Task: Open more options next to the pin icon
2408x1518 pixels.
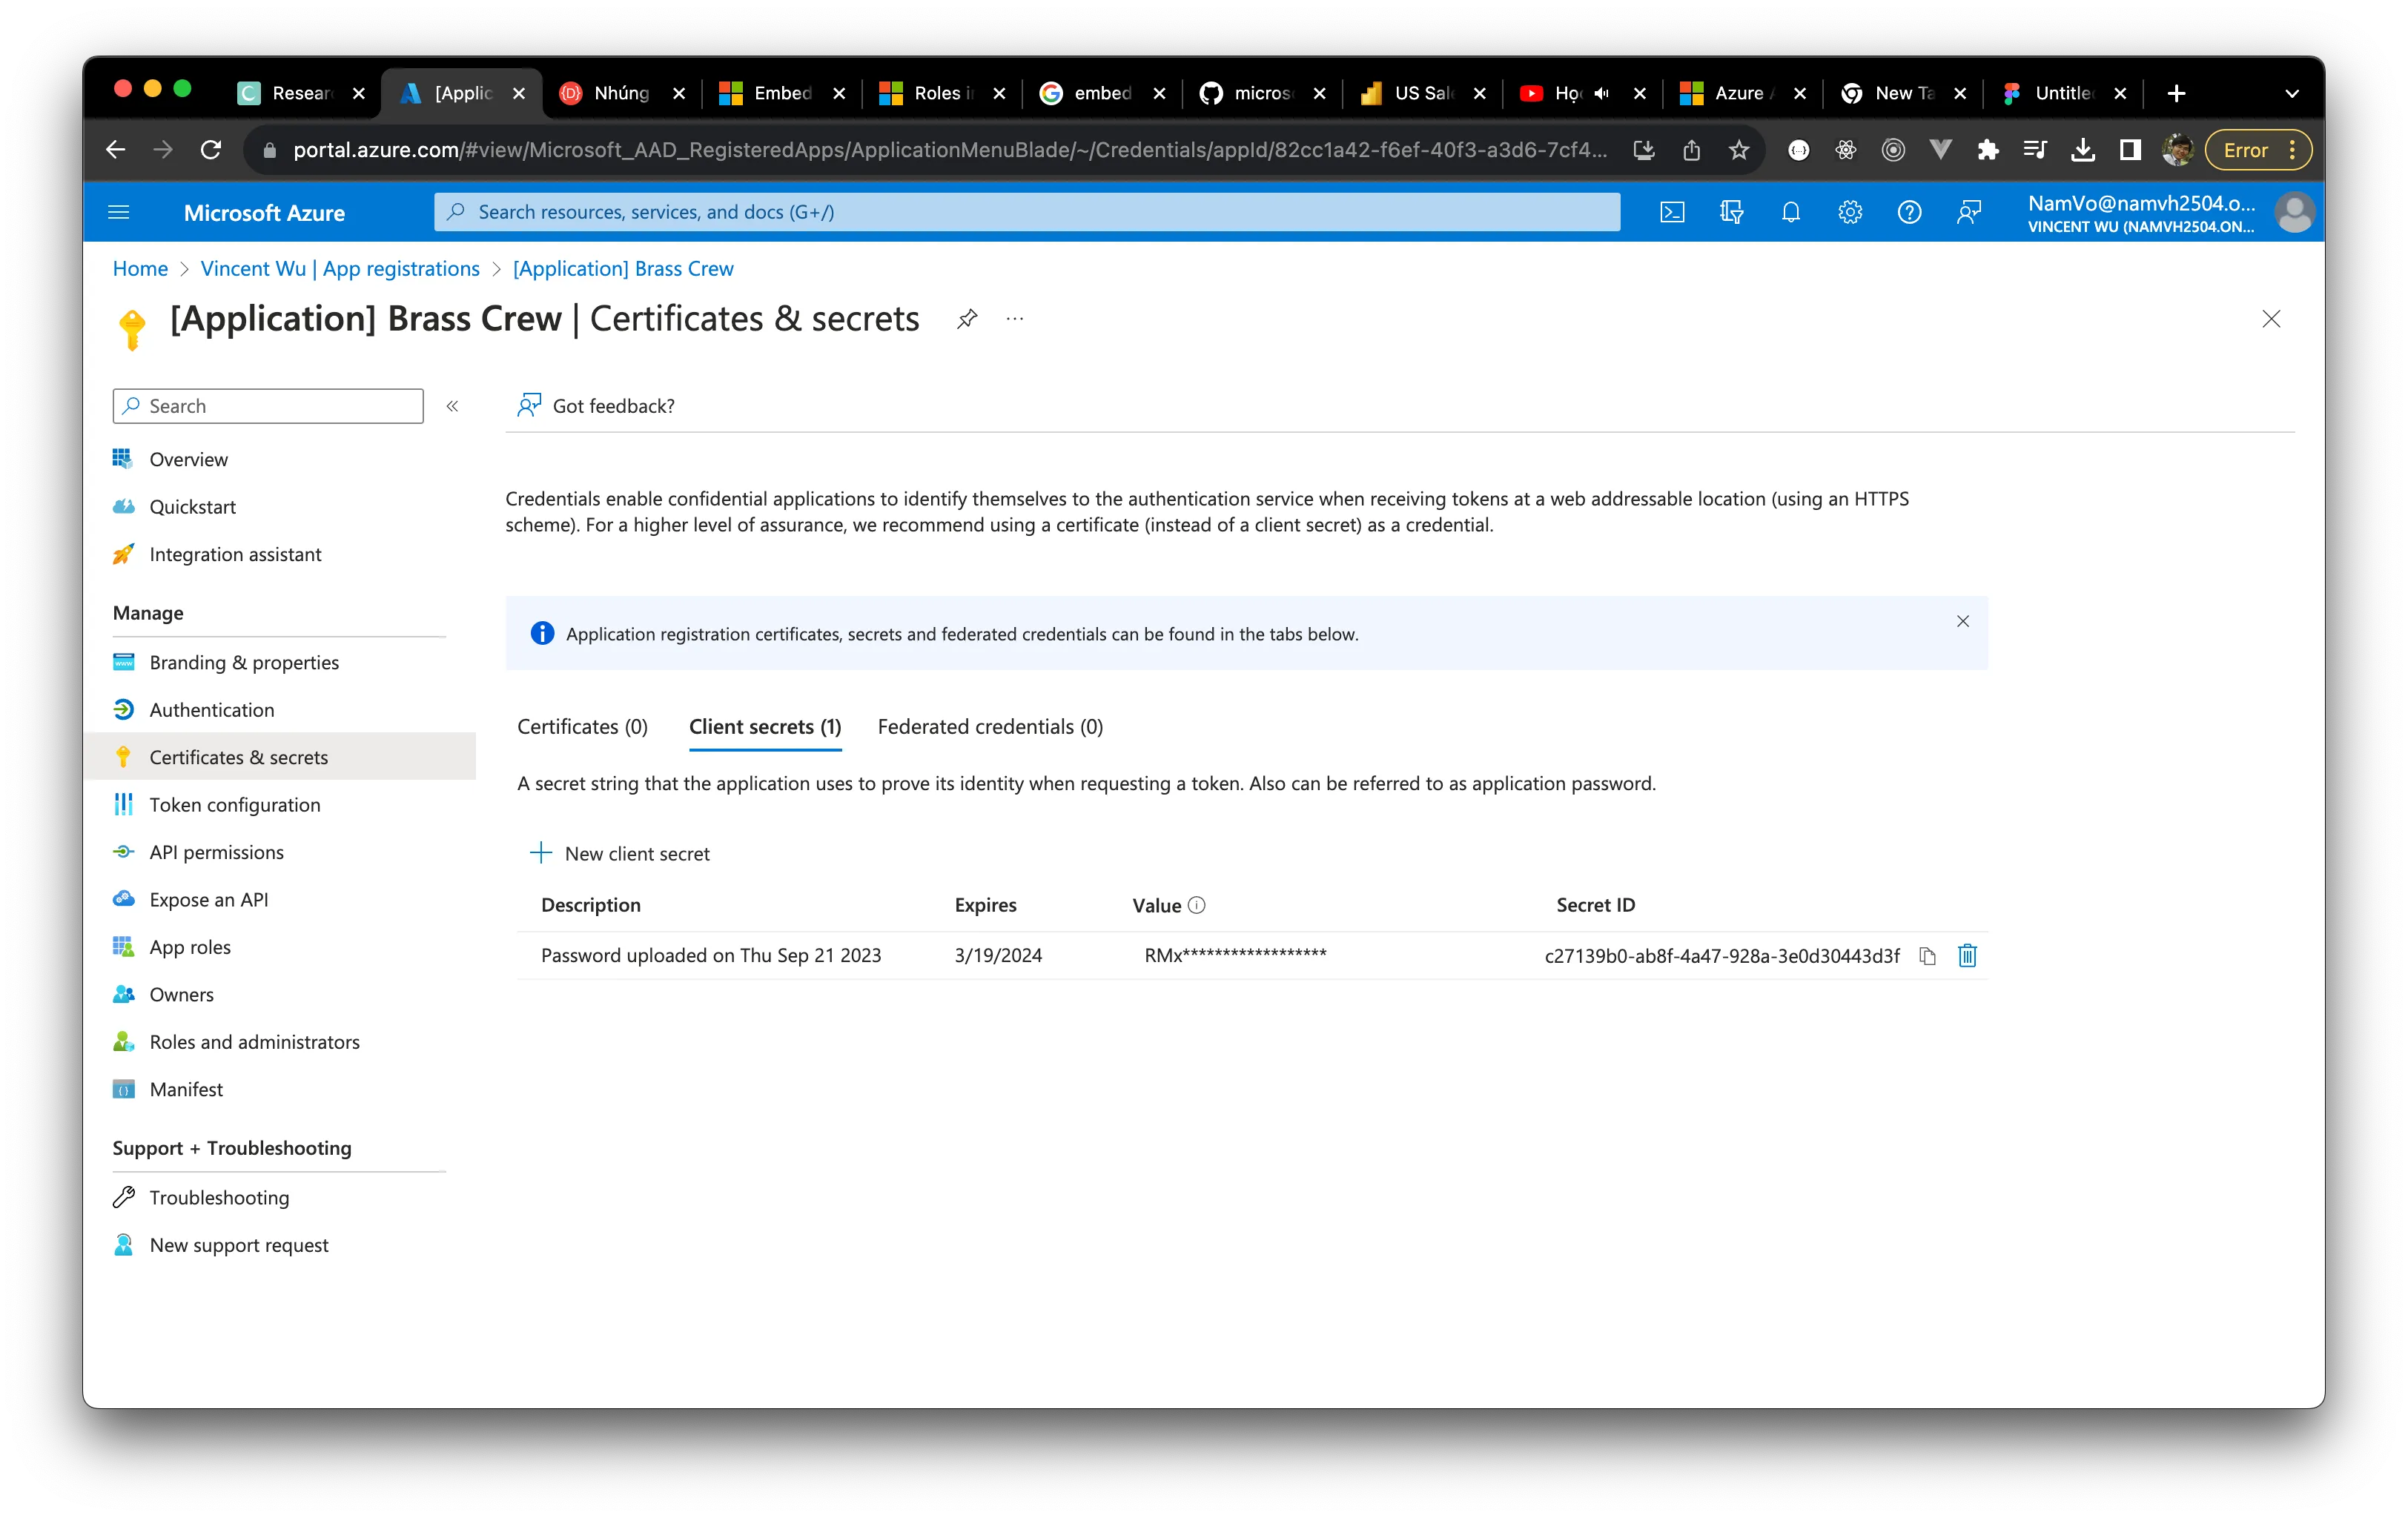Action: click(x=1014, y=318)
